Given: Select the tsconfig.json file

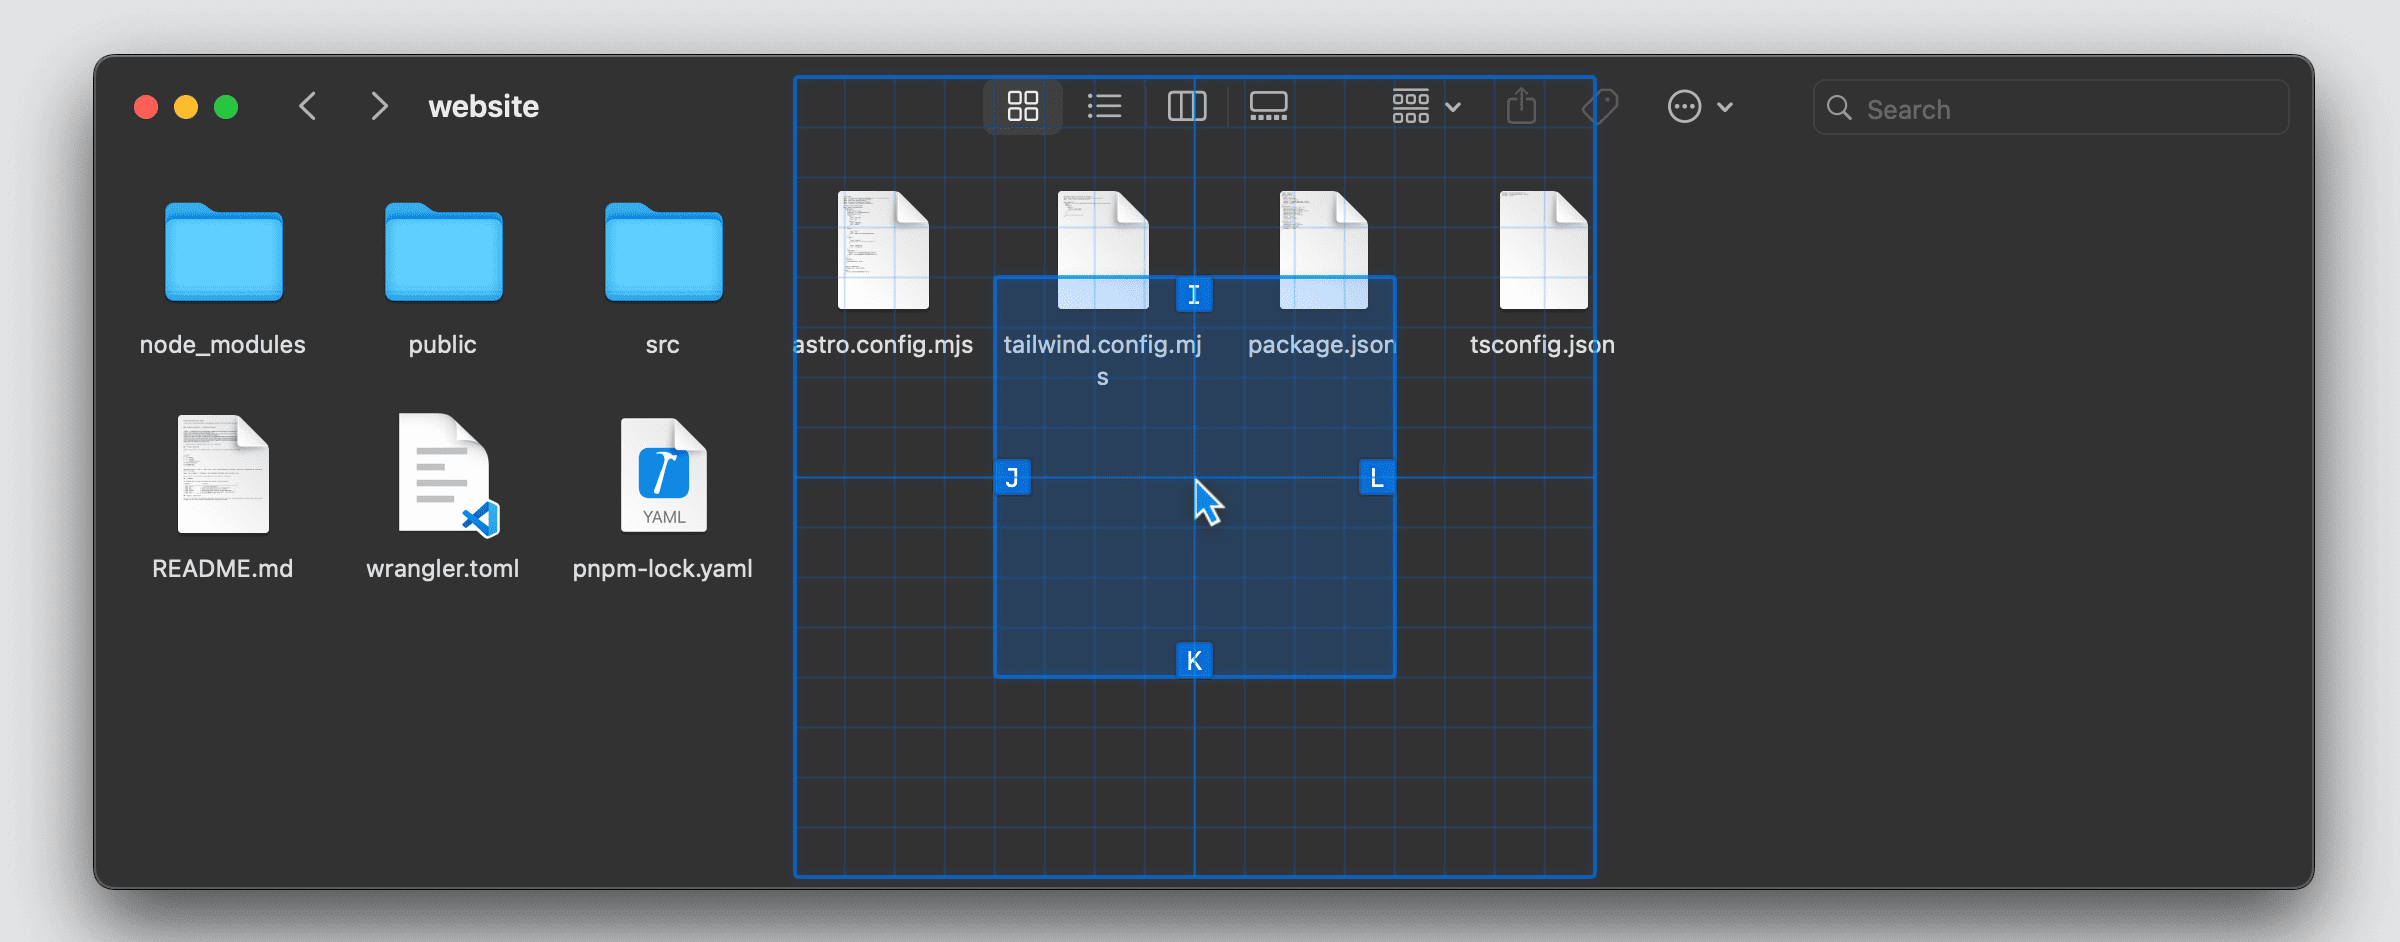Looking at the screenshot, I should [x=1542, y=252].
